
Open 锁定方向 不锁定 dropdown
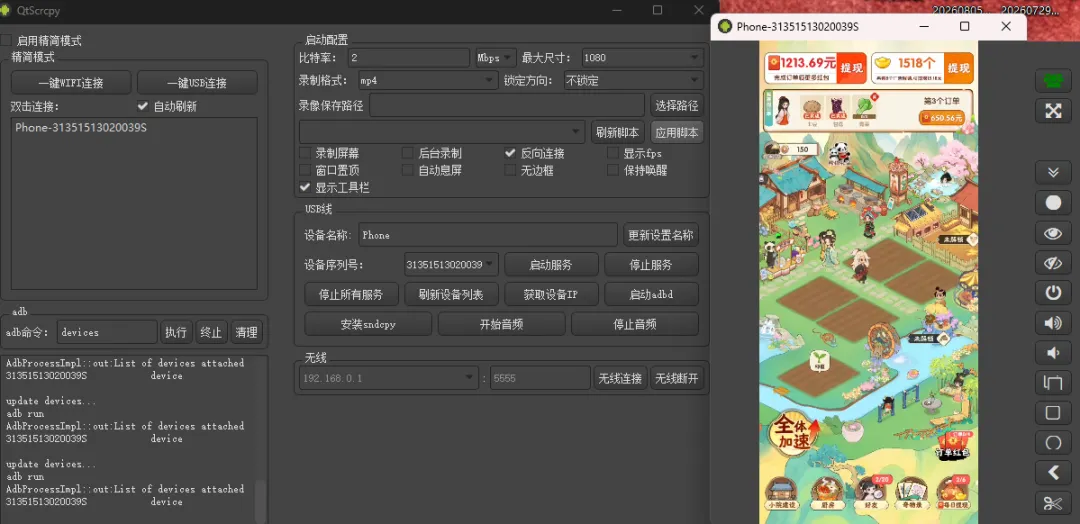[634, 81]
